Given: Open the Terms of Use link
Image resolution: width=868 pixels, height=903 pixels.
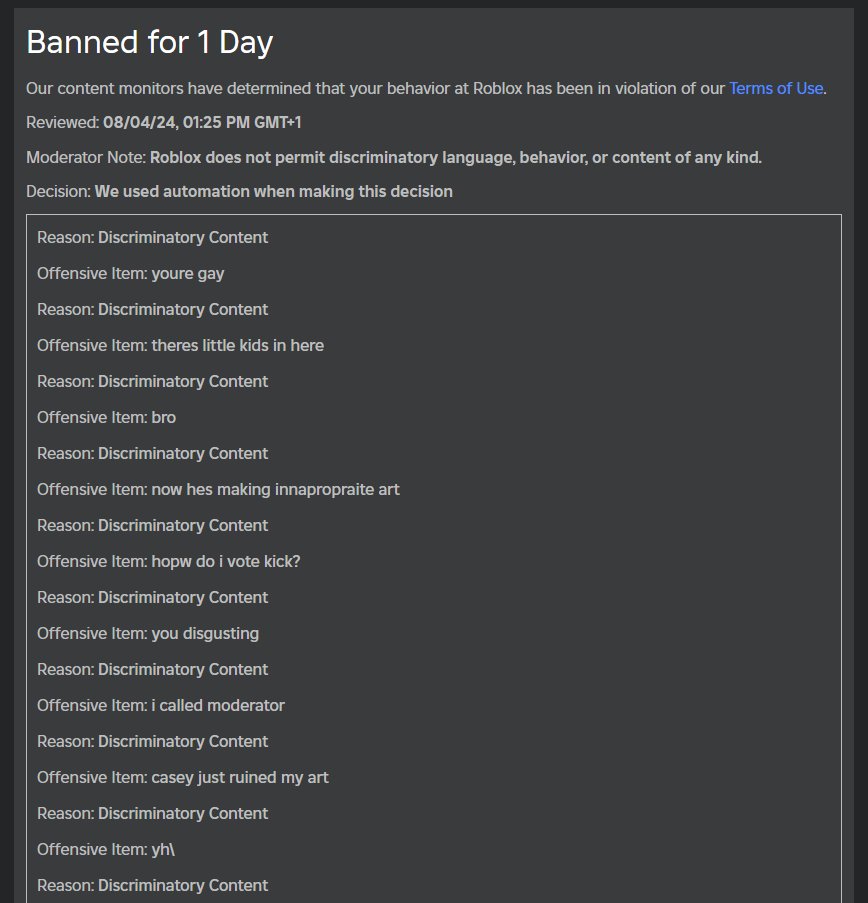Looking at the screenshot, I should 776,89.
